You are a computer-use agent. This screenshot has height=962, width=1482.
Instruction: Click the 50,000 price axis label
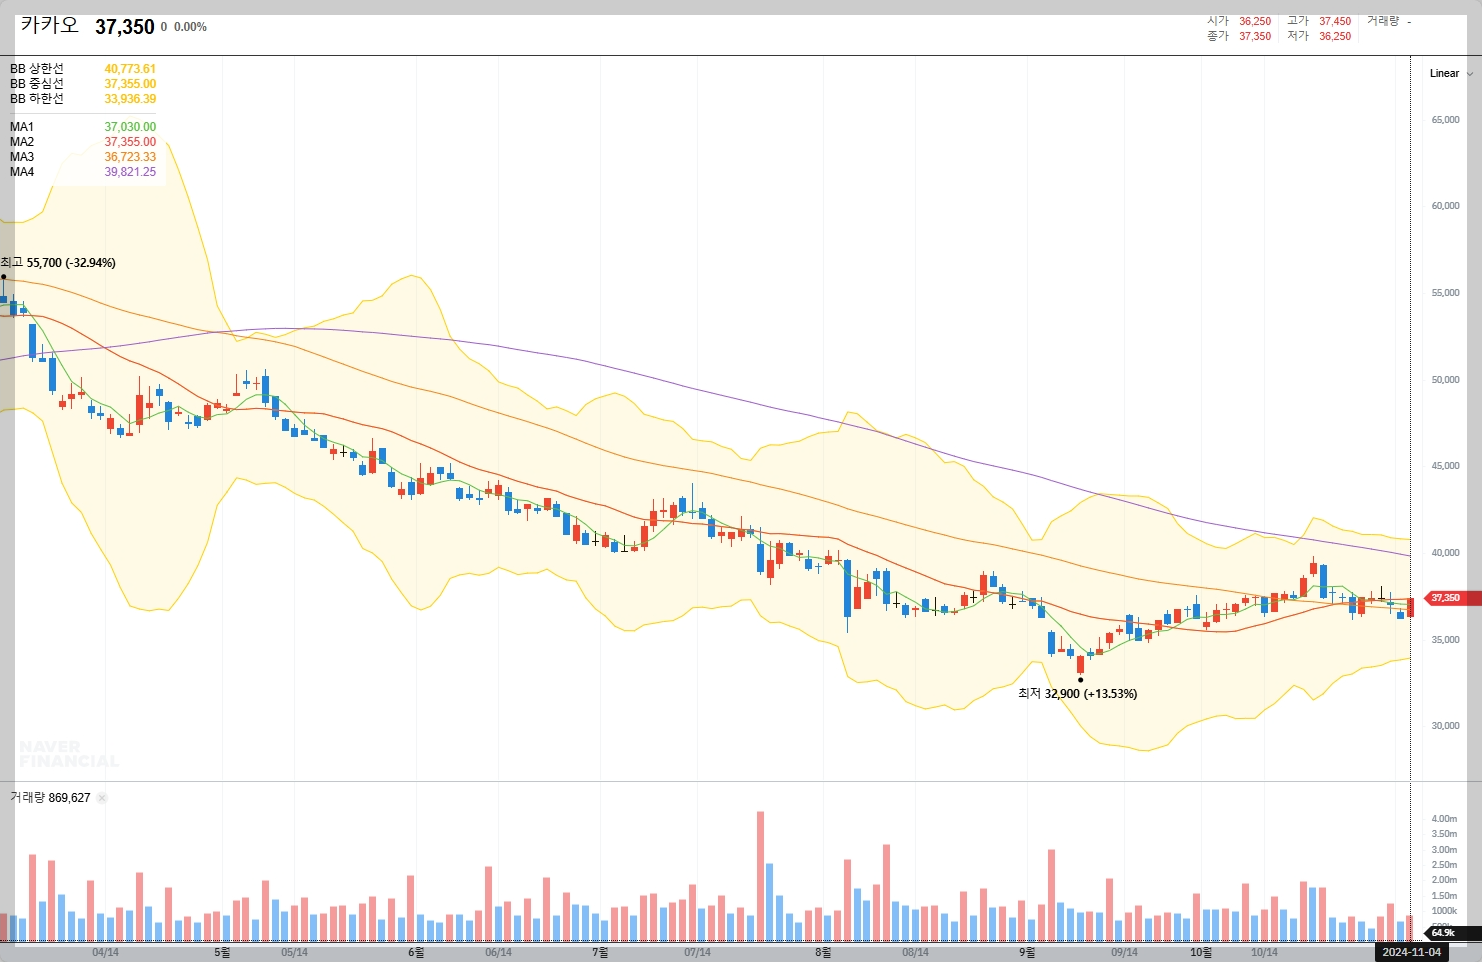point(1446,380)
